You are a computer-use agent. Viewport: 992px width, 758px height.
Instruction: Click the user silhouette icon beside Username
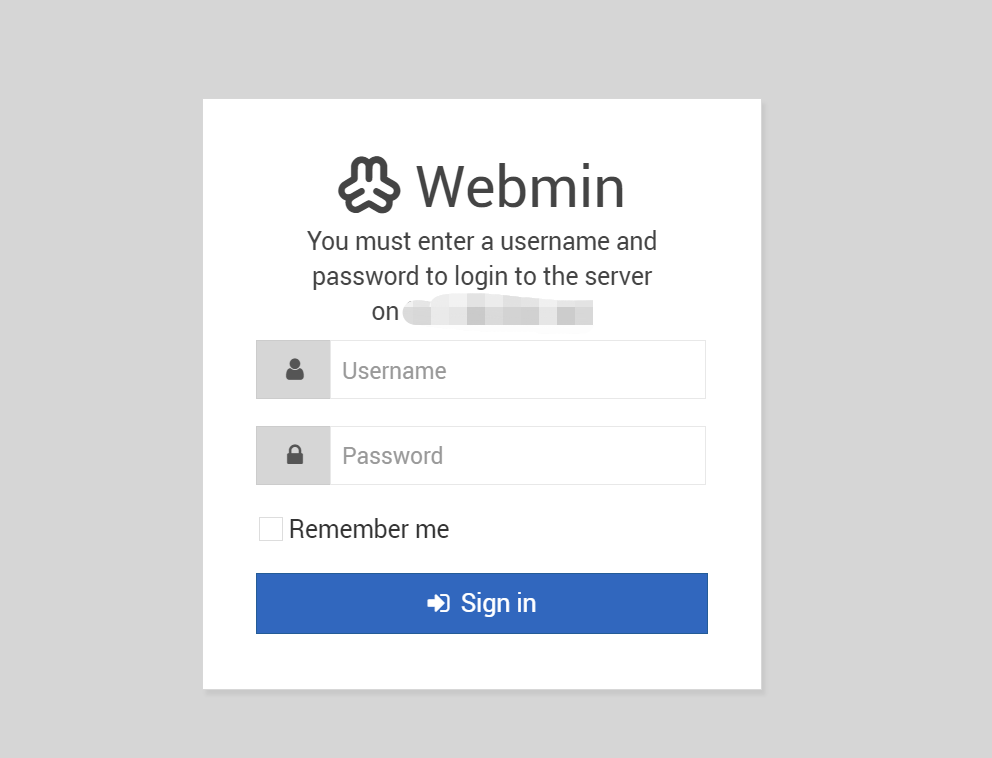(294, 370)
